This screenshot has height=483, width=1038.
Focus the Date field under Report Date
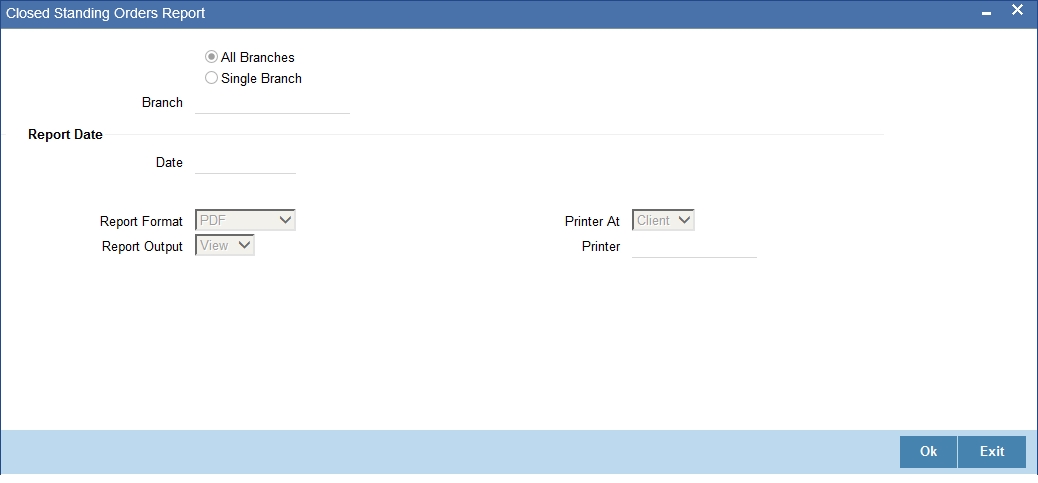[246, 163]
